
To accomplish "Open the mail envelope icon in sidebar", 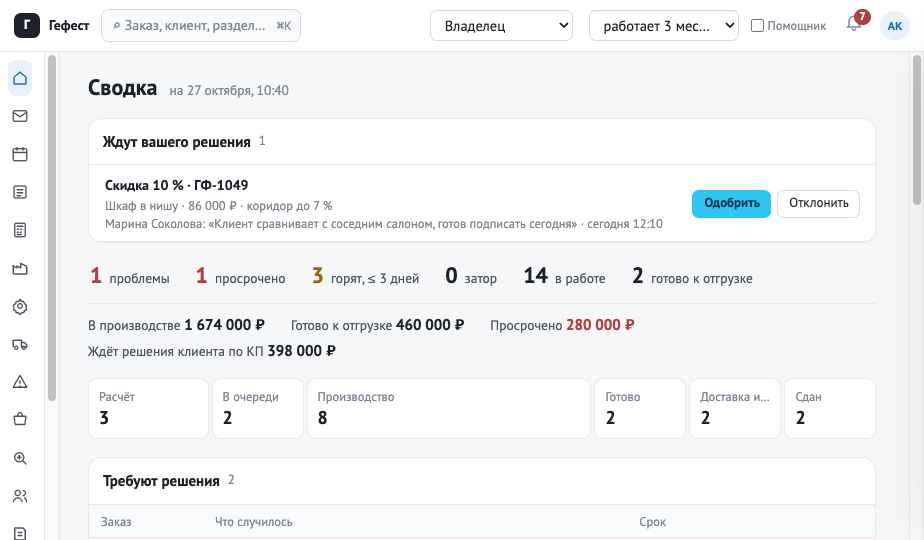I will (20, 116).
